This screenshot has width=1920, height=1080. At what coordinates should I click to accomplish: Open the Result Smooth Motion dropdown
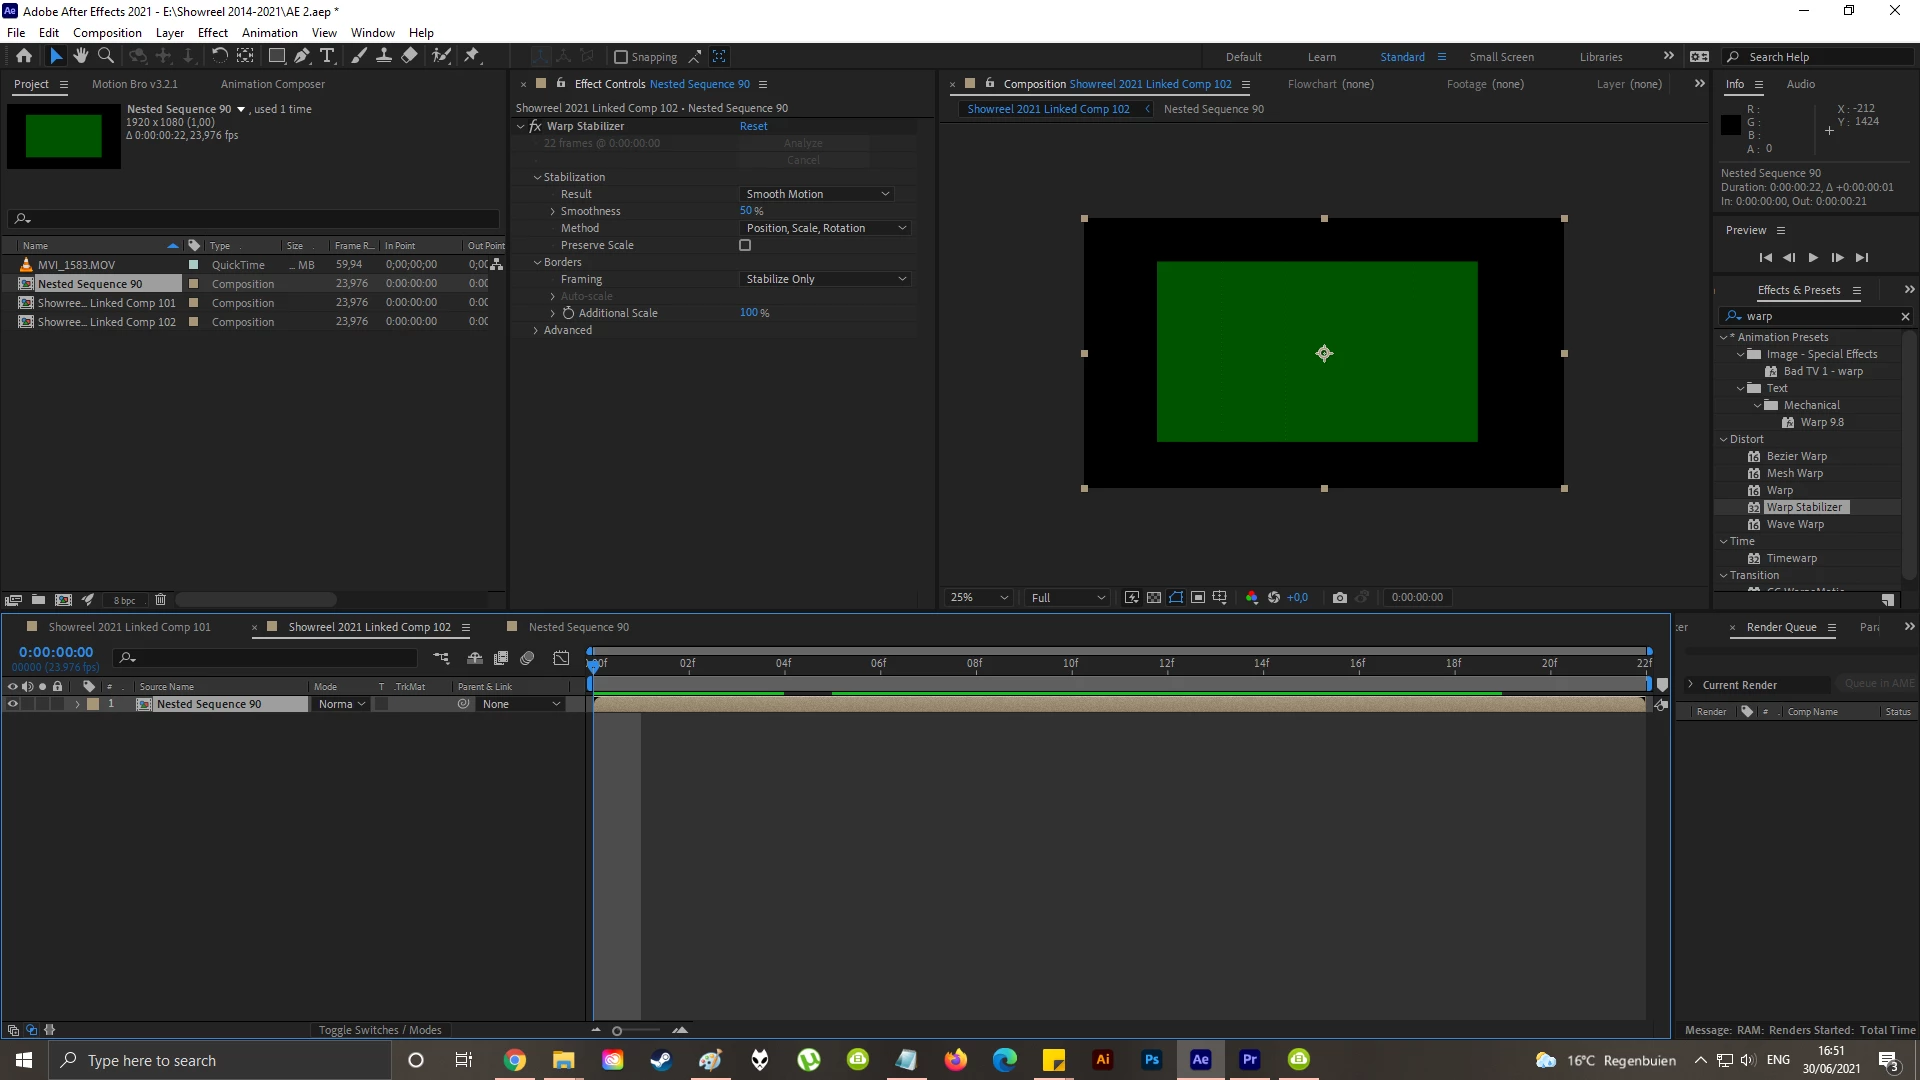point(817,194)
